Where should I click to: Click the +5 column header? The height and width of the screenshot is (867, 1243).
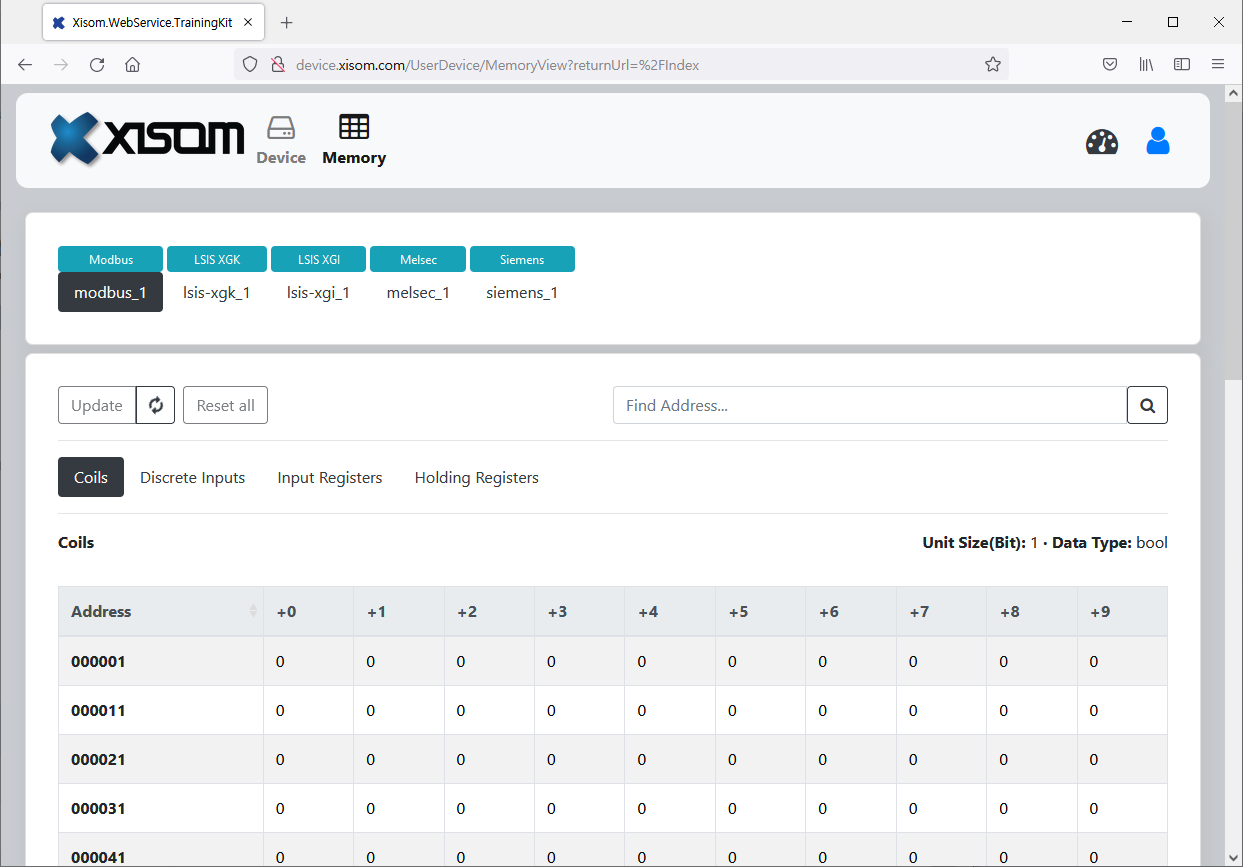pyautogui.click(x=760, y=611)
